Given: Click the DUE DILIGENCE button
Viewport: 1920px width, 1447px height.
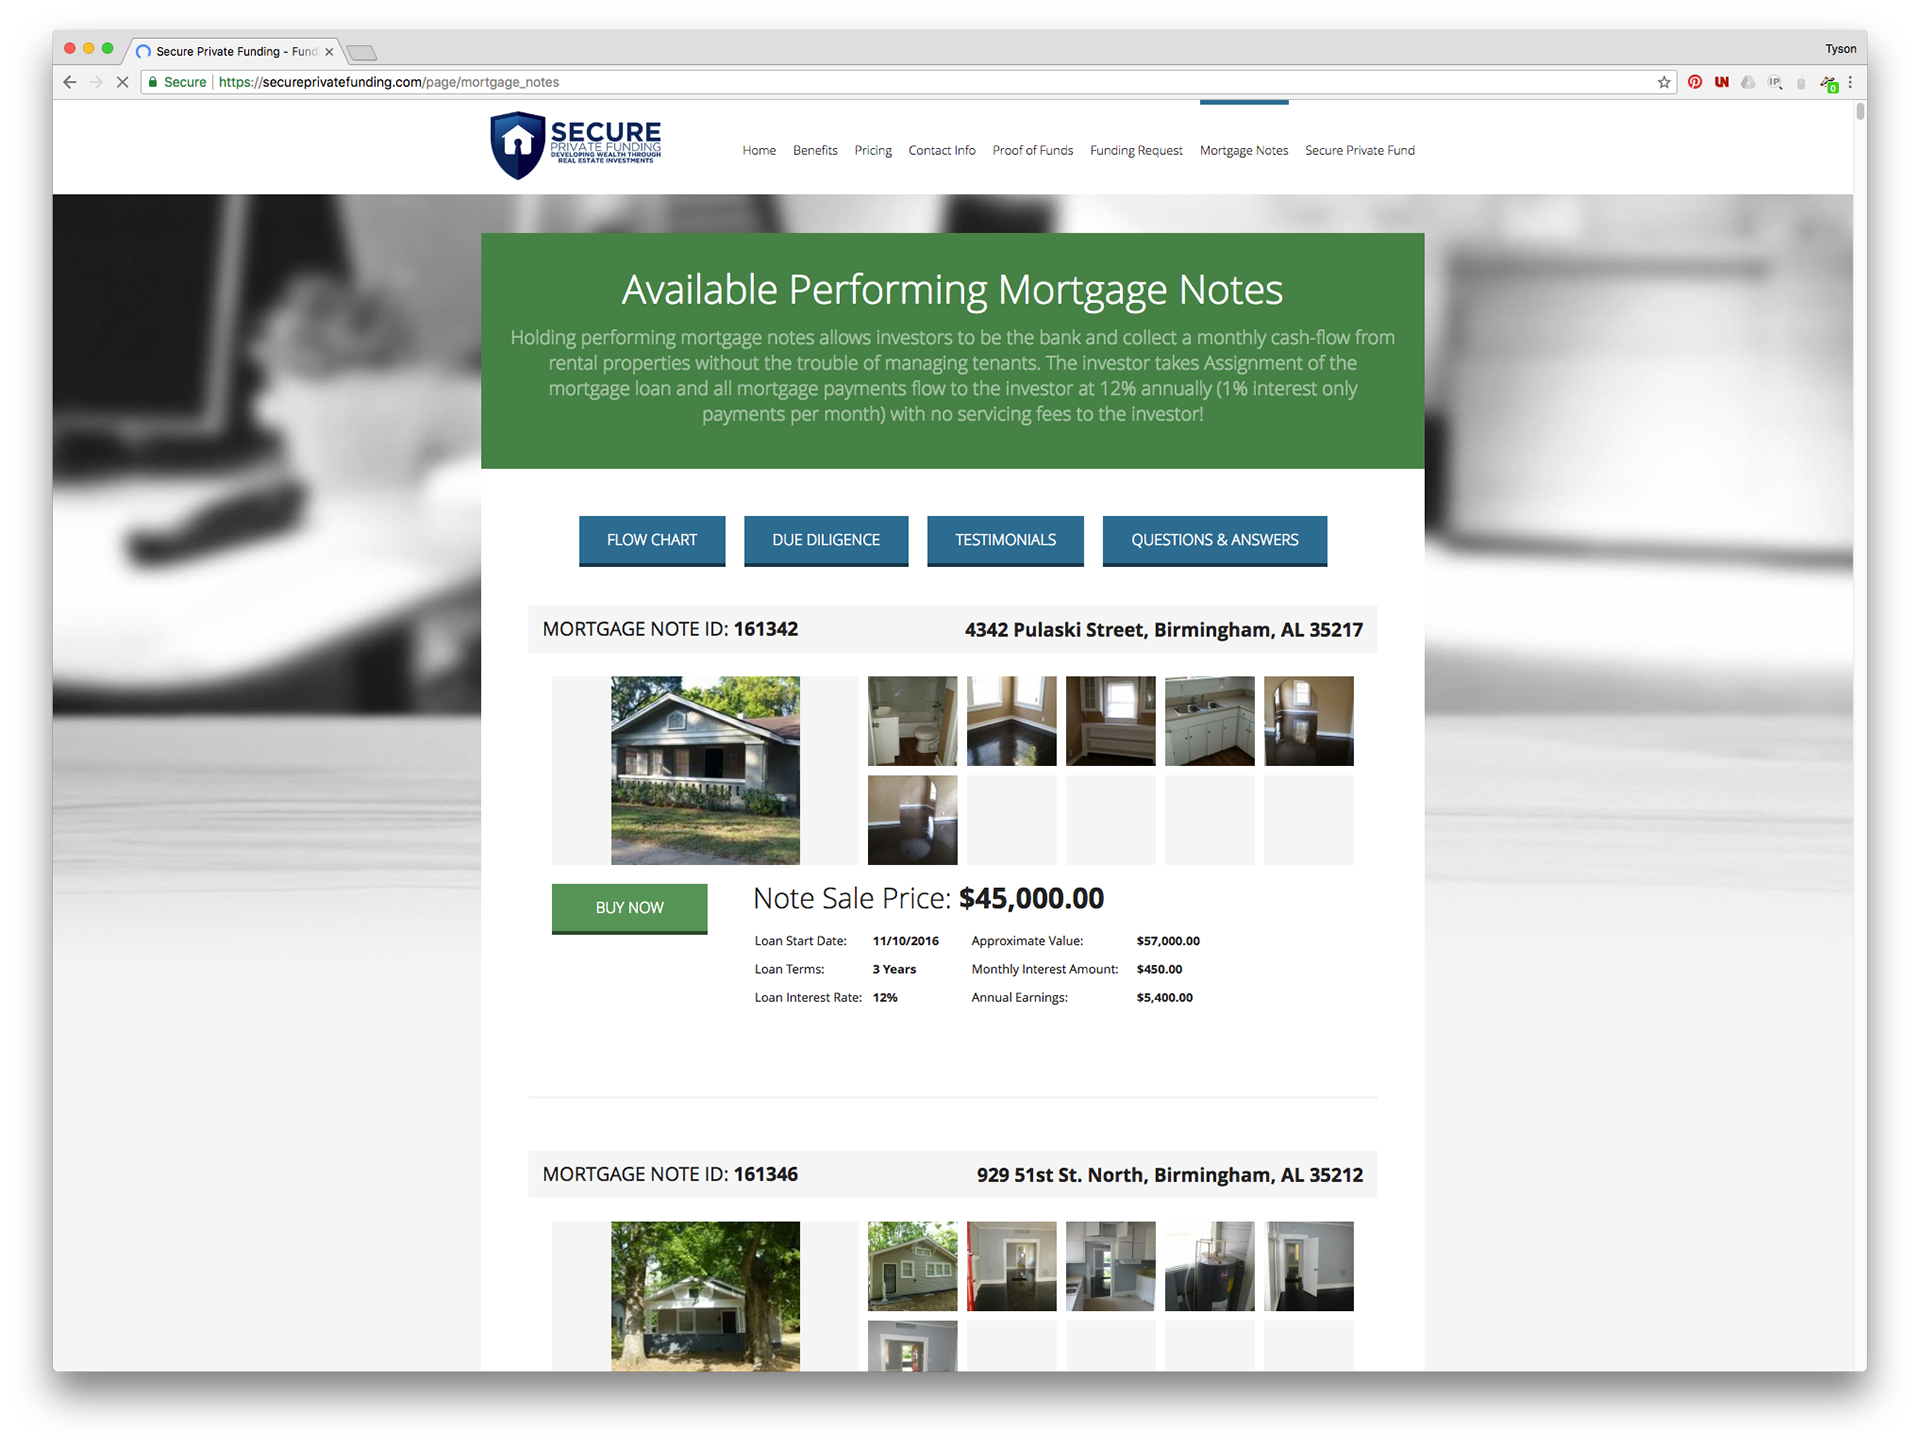Looking at the screenshot, I should coord(825,540).
